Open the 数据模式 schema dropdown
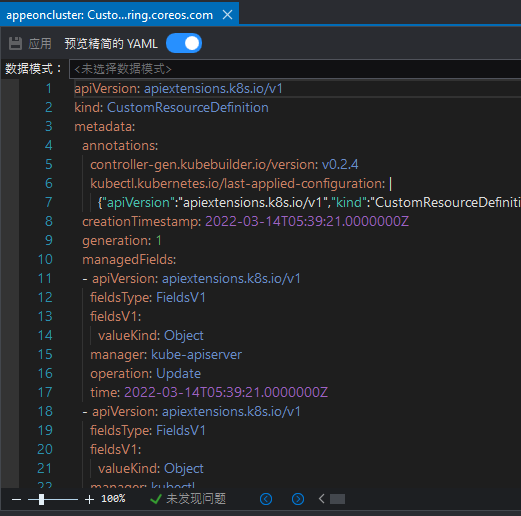This screenshot has height=516, width=521. (x=295, y=69)
